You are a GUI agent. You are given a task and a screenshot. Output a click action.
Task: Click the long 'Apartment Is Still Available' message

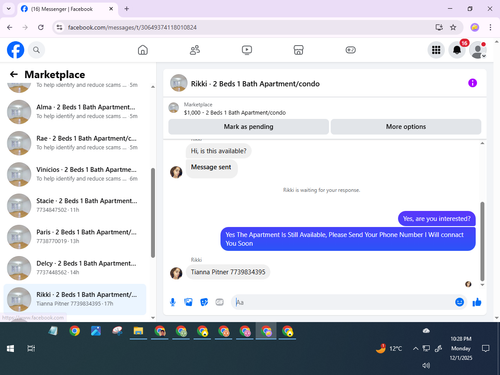(348, 239)
